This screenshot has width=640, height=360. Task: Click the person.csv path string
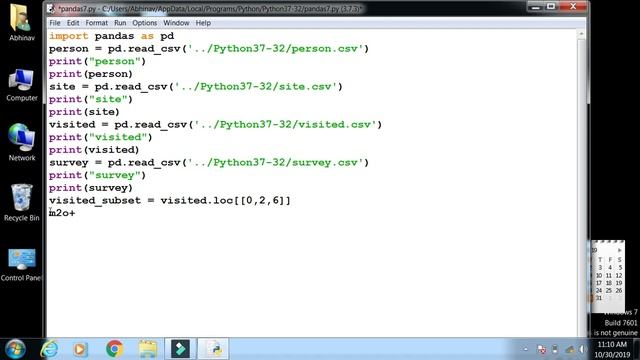[x=276, y=49]
